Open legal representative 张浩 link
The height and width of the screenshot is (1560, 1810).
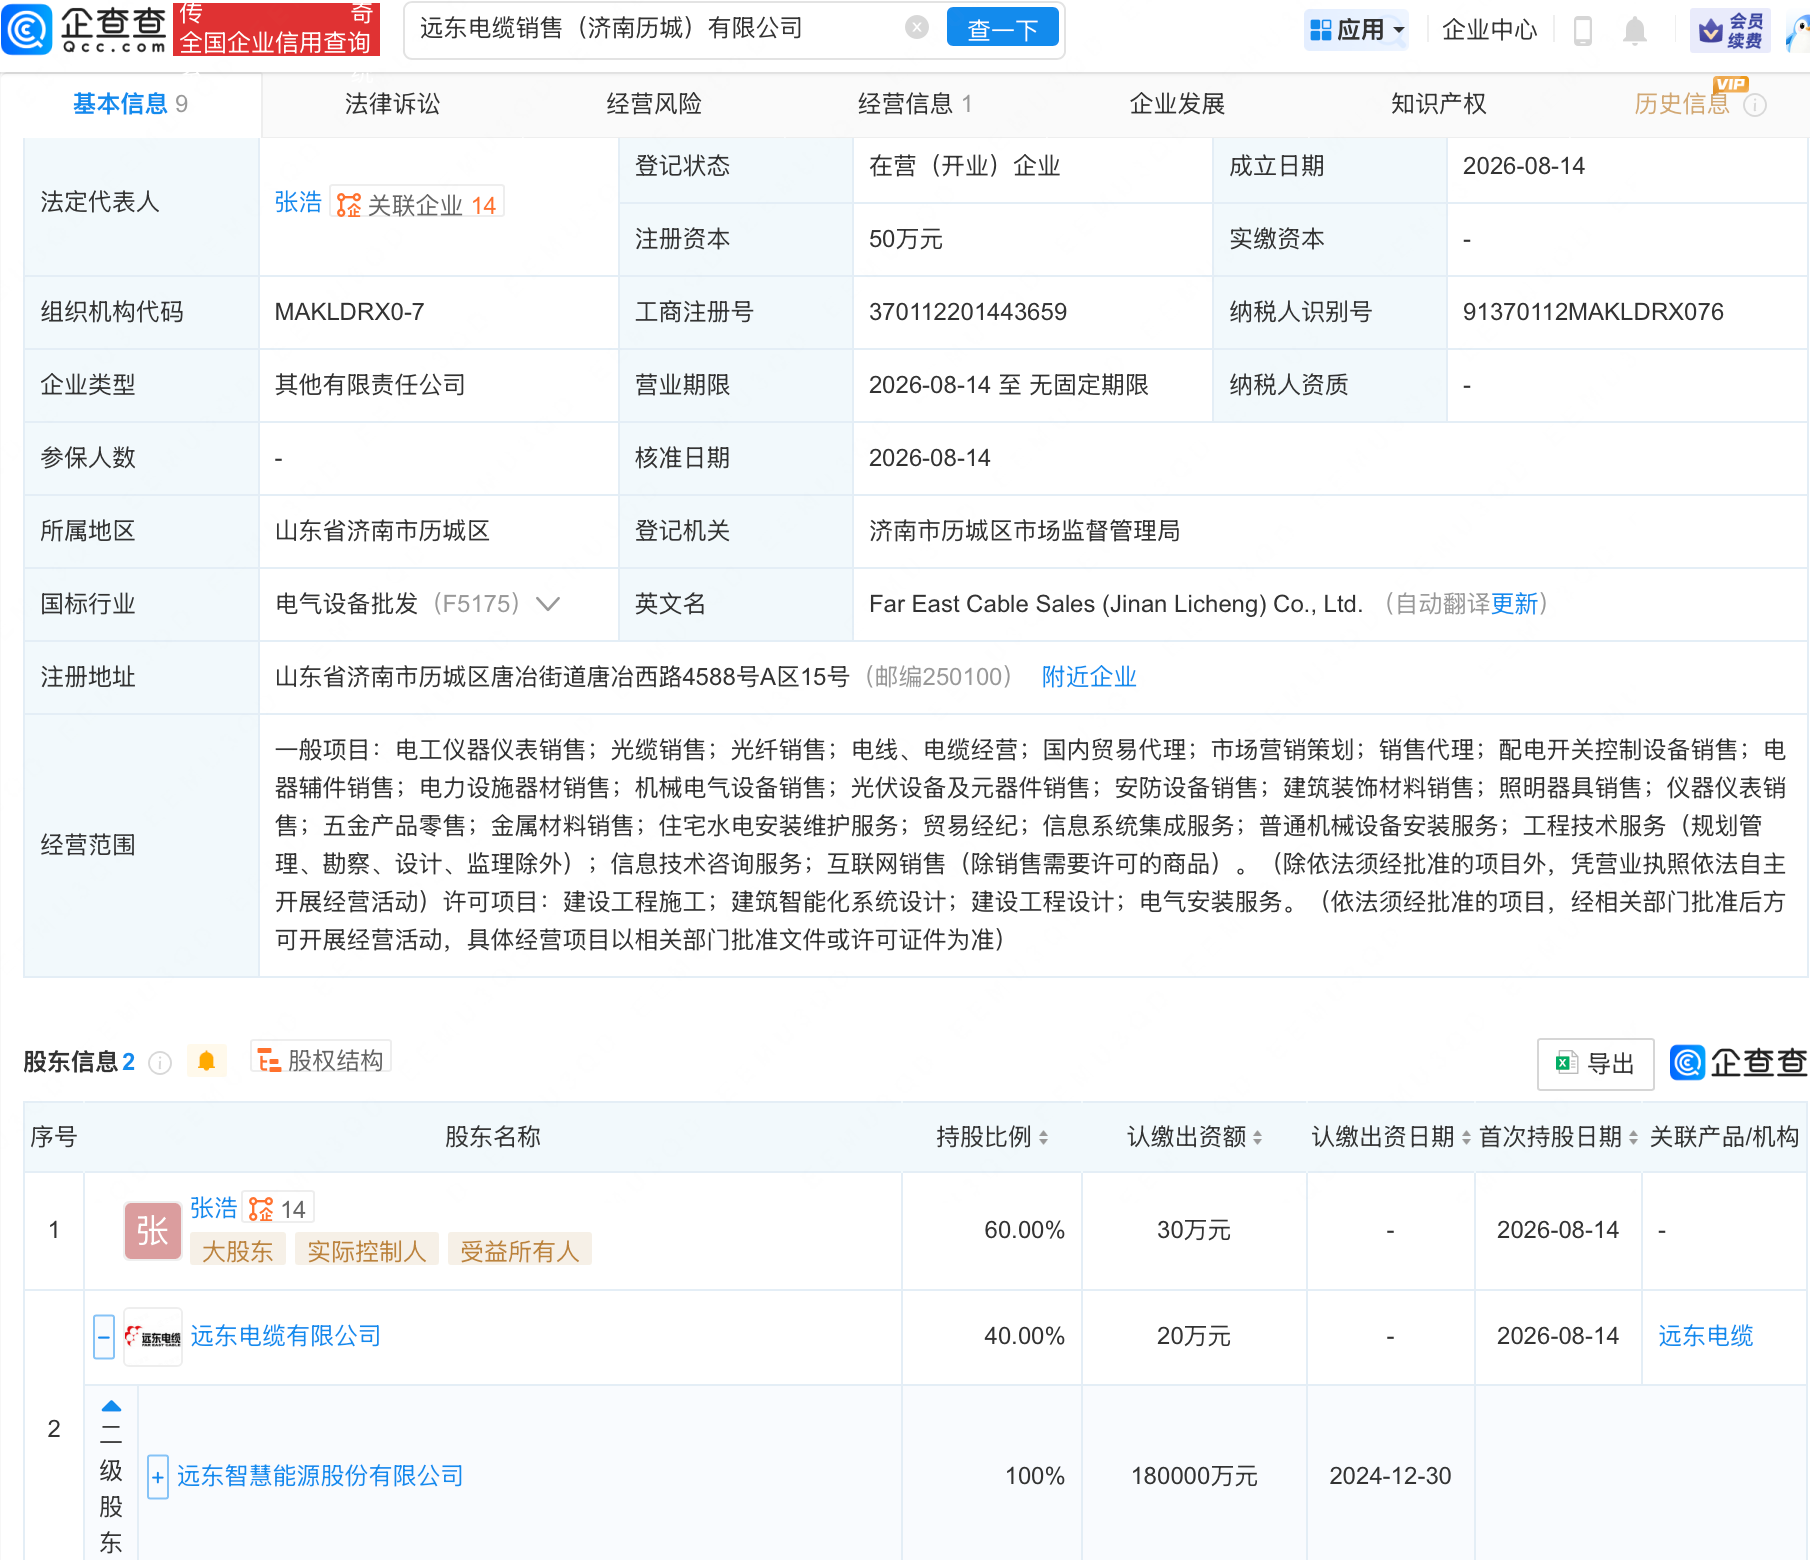pos(298,202)
